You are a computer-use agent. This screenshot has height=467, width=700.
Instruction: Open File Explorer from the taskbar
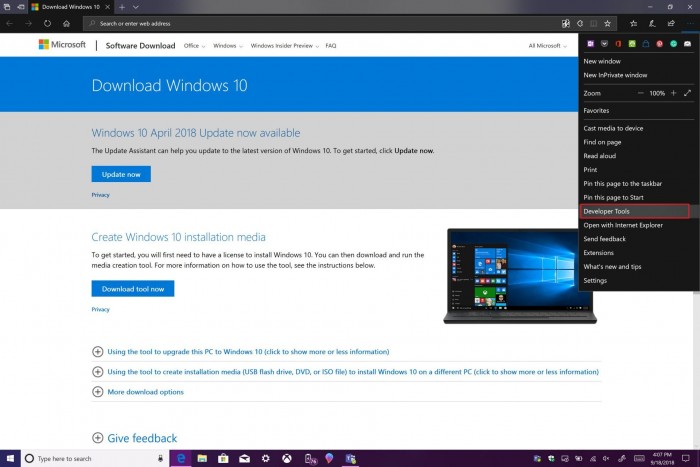(202, 459)
